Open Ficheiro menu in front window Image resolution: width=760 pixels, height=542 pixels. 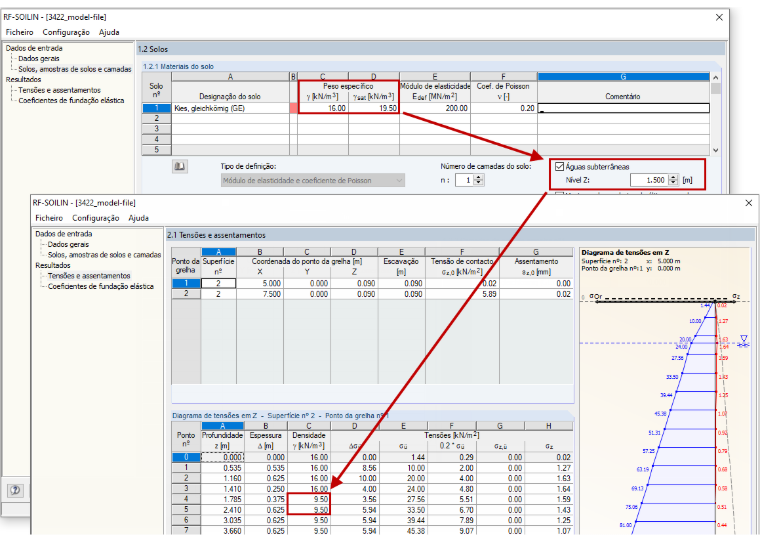49,218
